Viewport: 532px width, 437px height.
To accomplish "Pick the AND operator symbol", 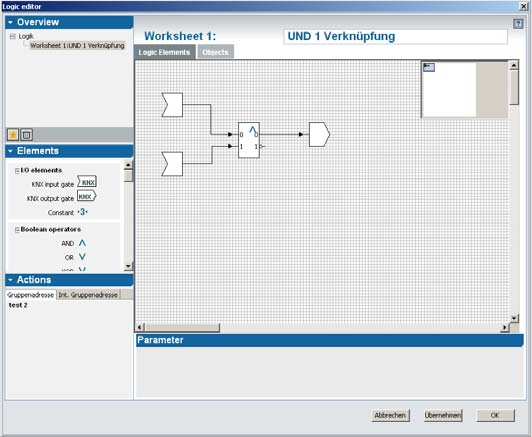I will tap(82, 243).
